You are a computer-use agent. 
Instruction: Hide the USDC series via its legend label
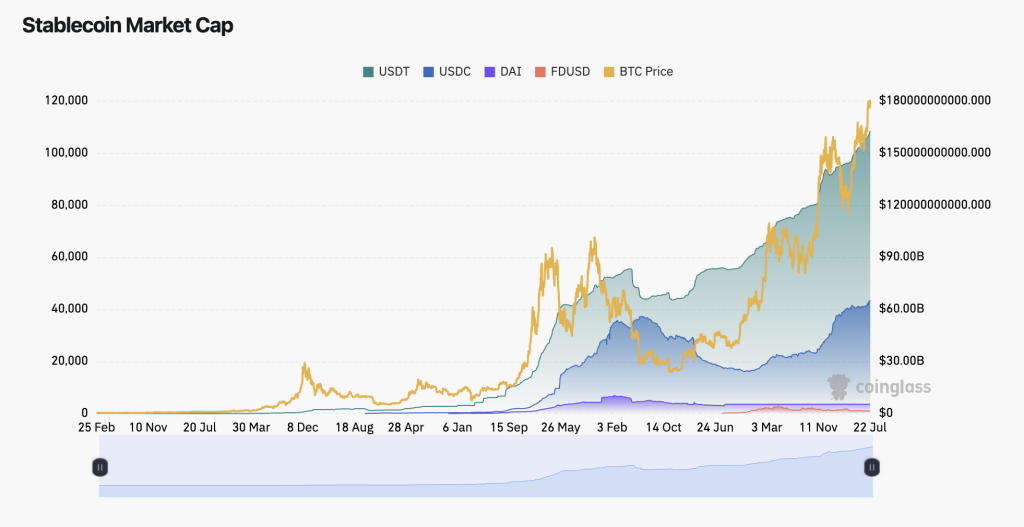tap(455, 72)
